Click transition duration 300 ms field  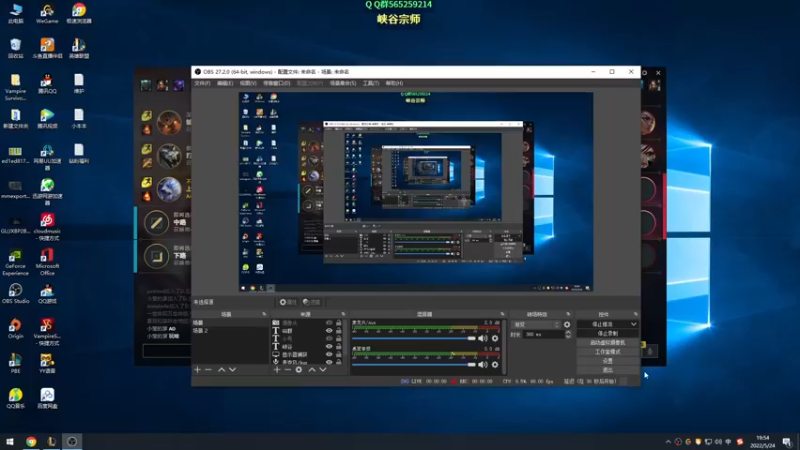(x=543, y=335)
